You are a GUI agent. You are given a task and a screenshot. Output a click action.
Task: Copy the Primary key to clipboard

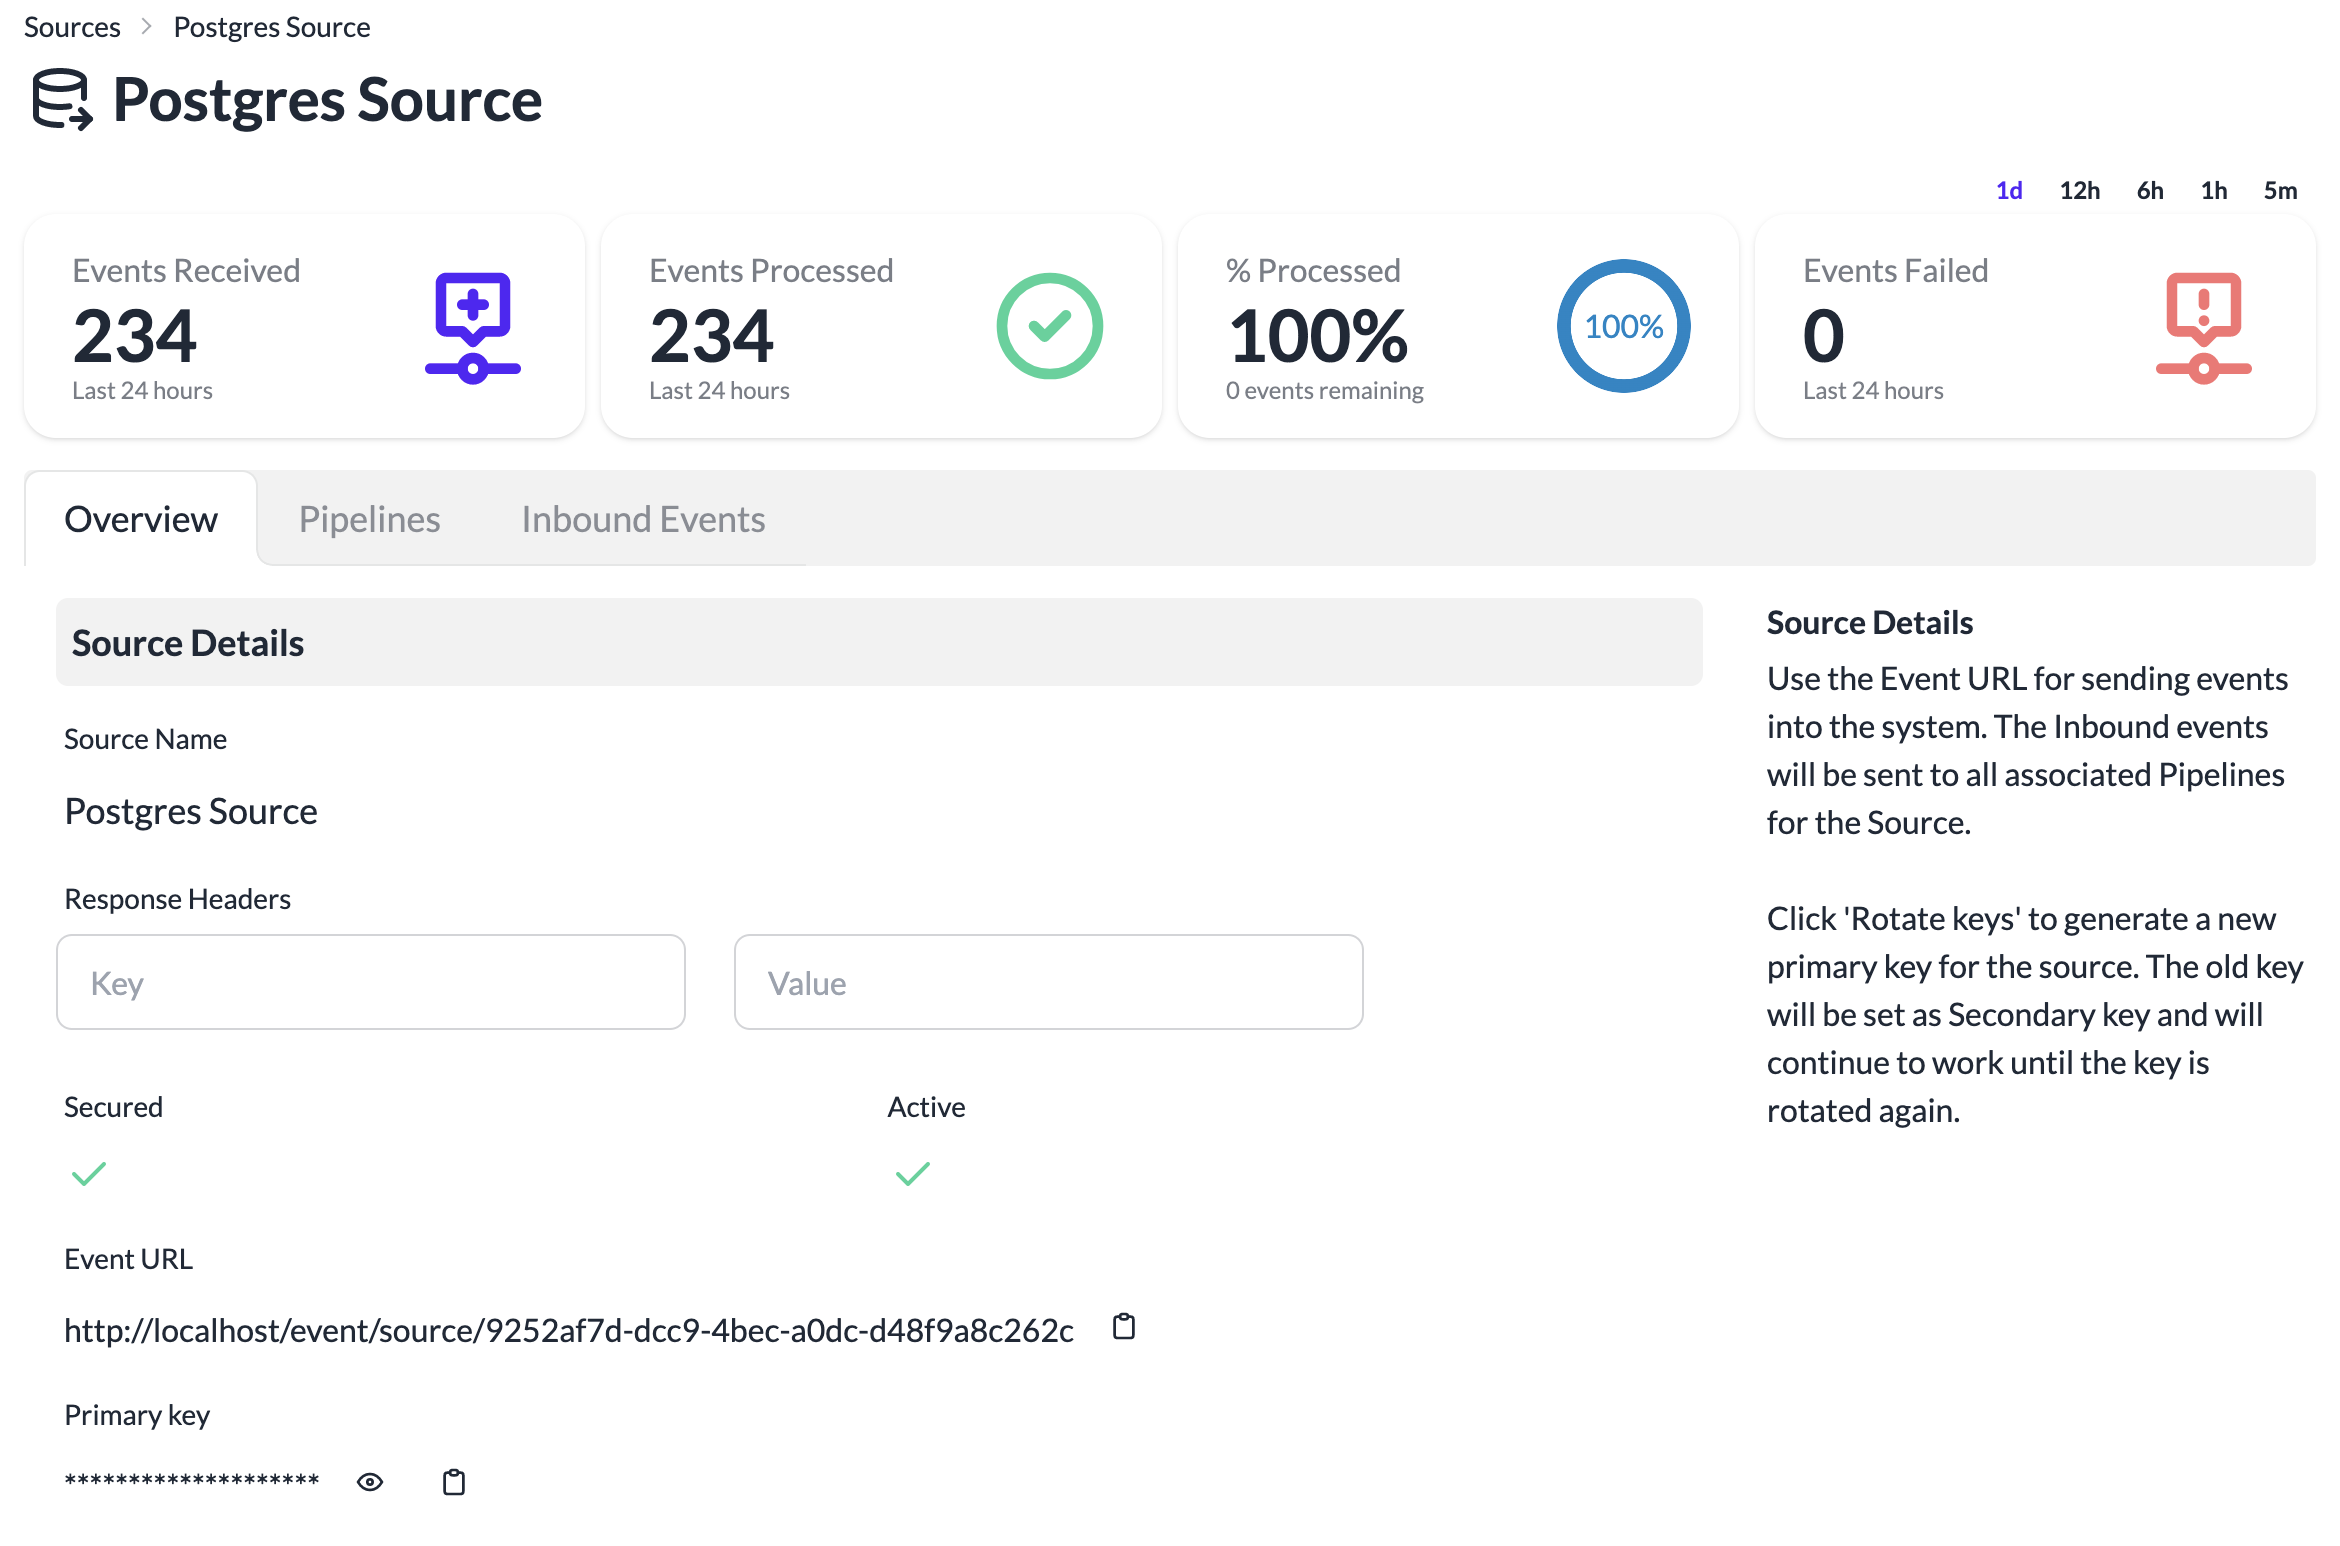pos(454,1482)
